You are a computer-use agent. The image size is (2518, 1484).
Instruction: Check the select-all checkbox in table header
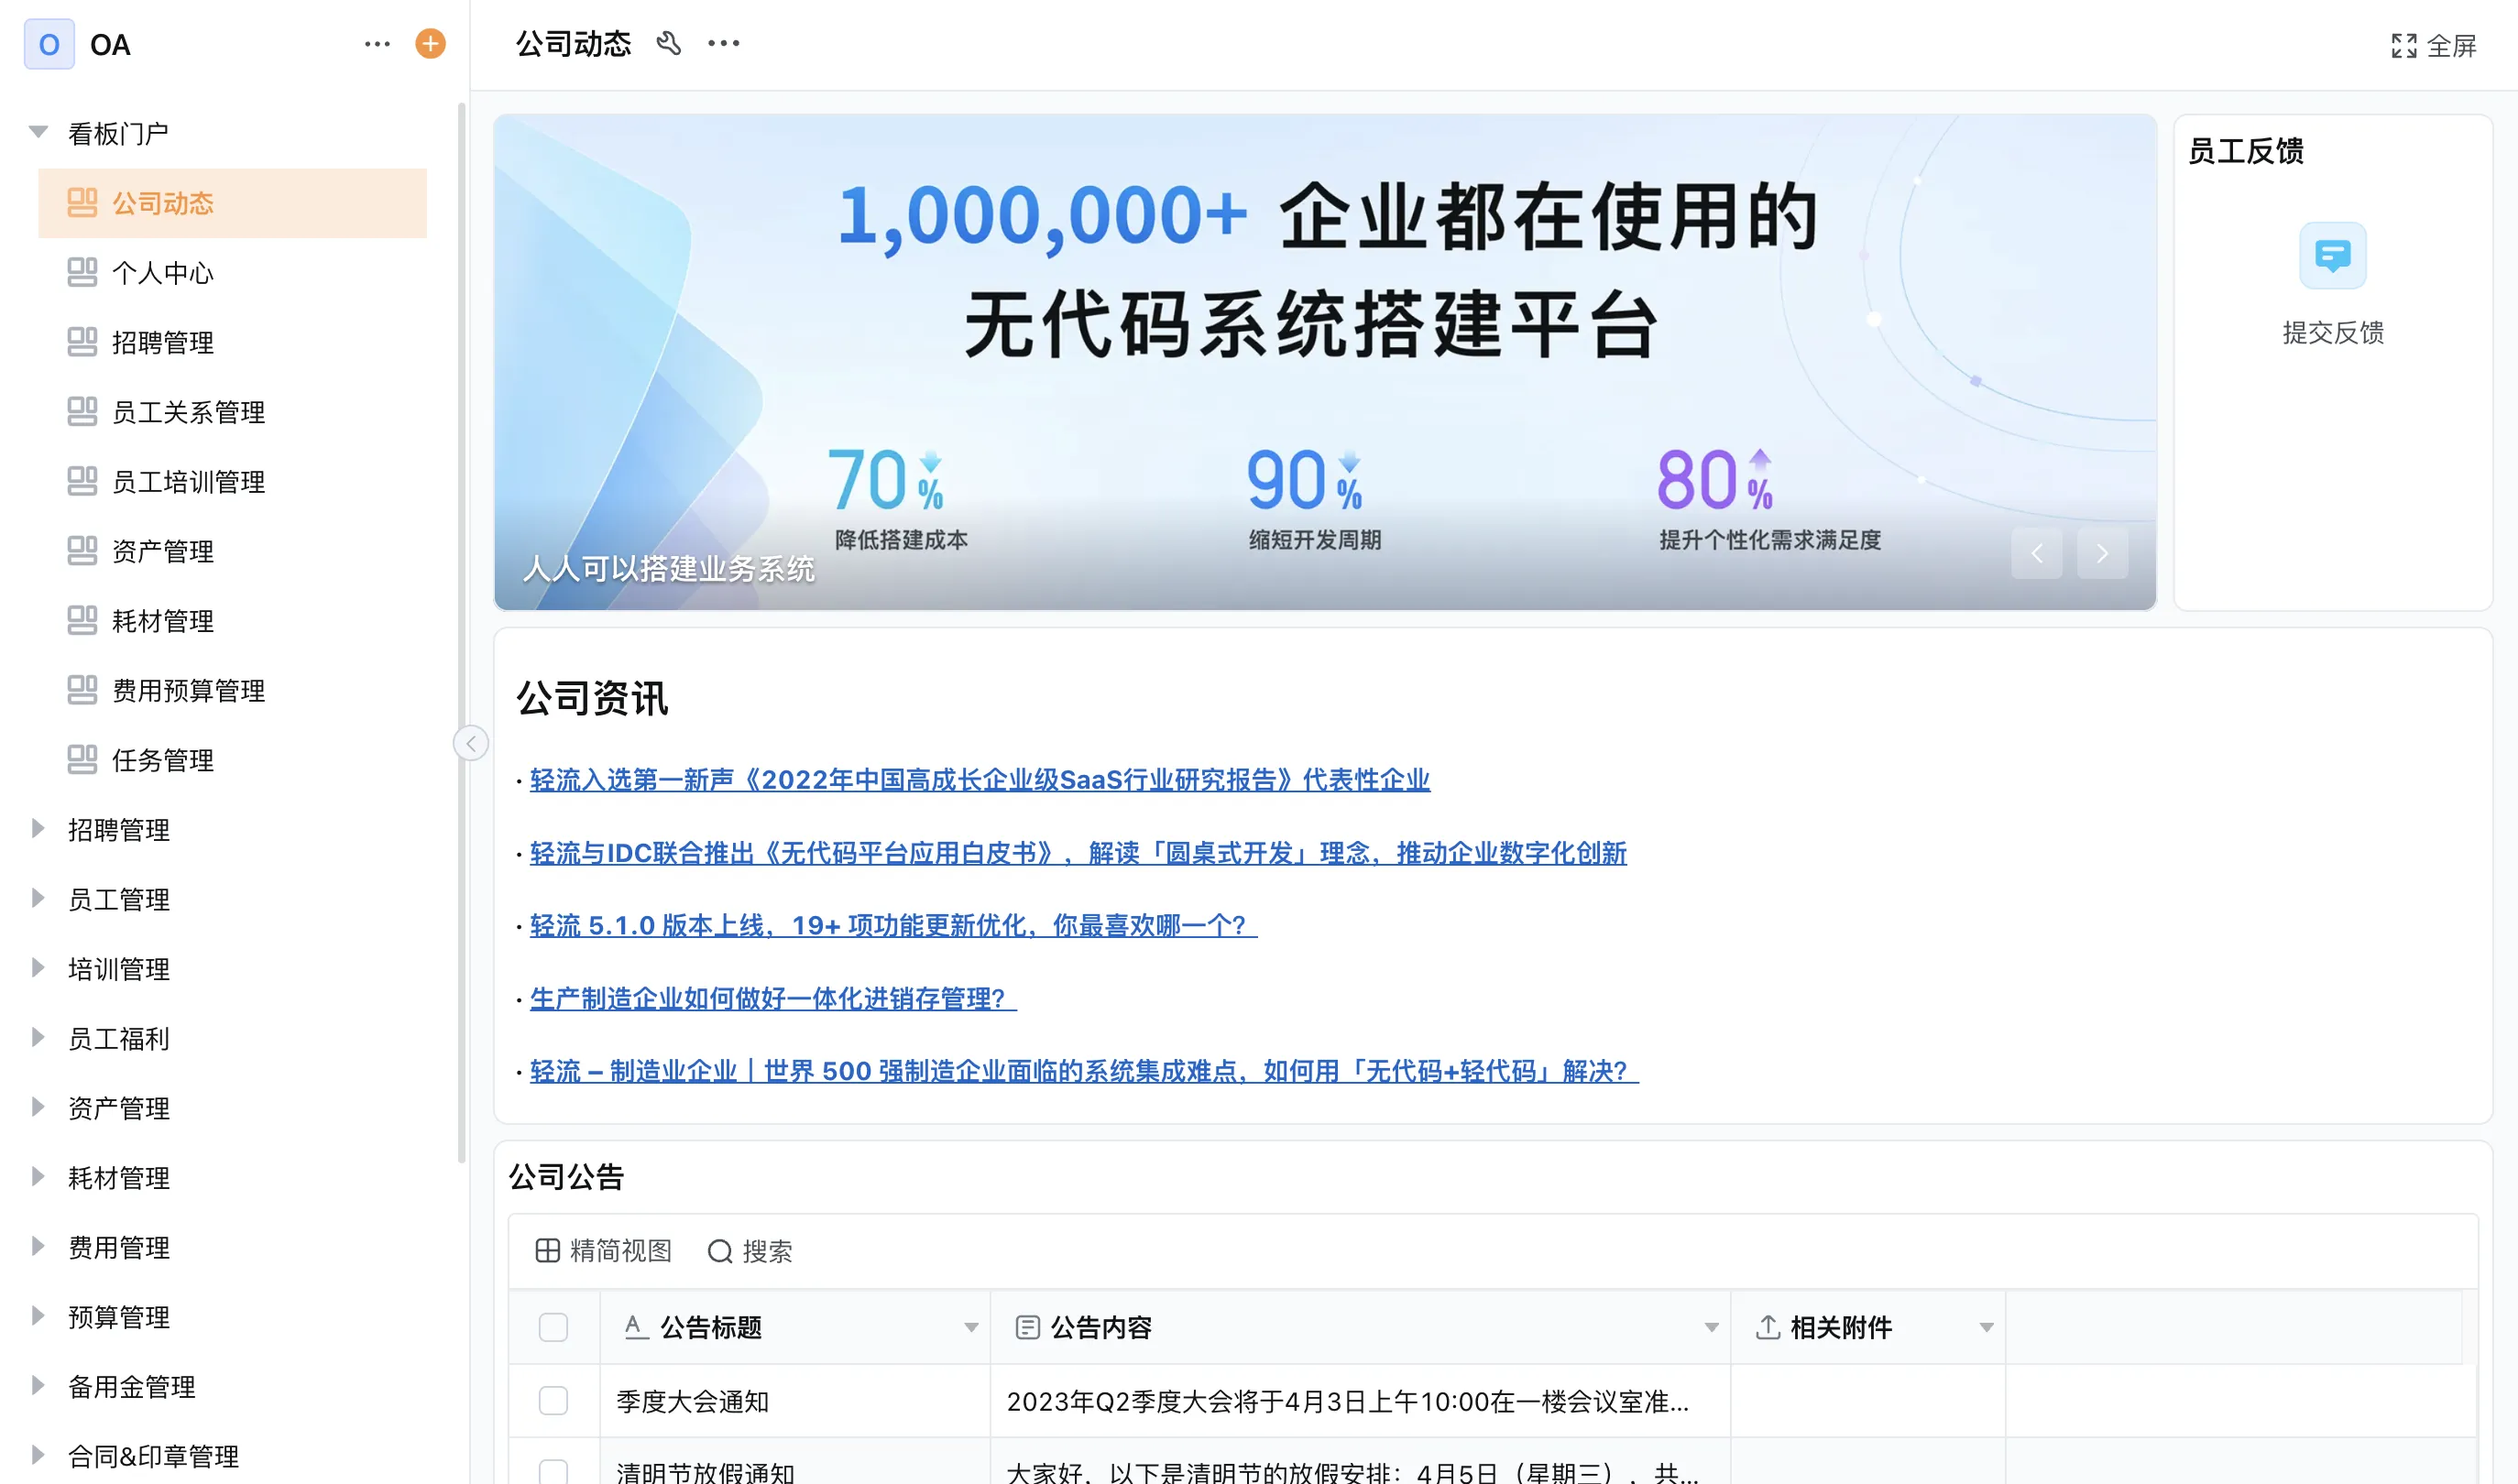[x=553, y=1327]
